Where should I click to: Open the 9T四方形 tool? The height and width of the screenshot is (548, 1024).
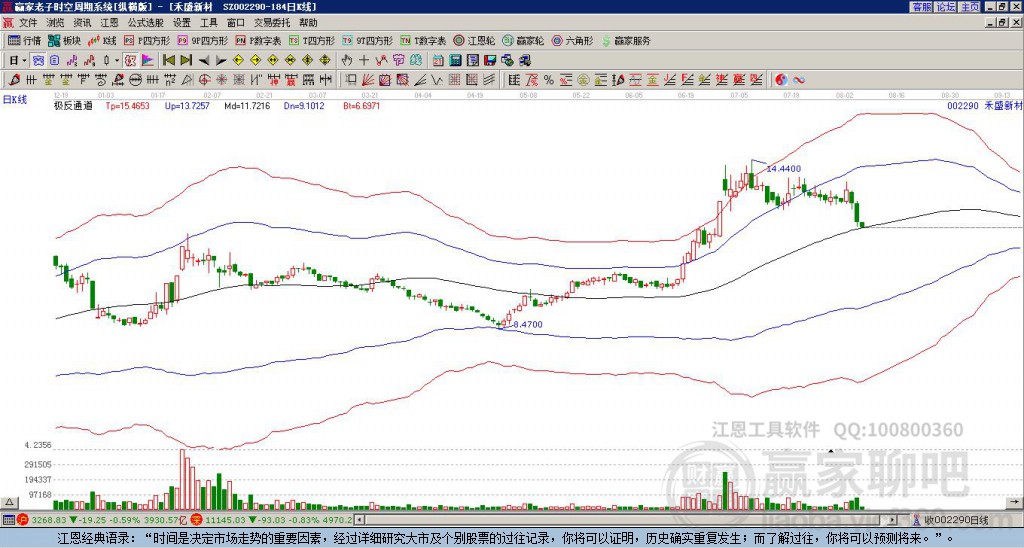368,40
